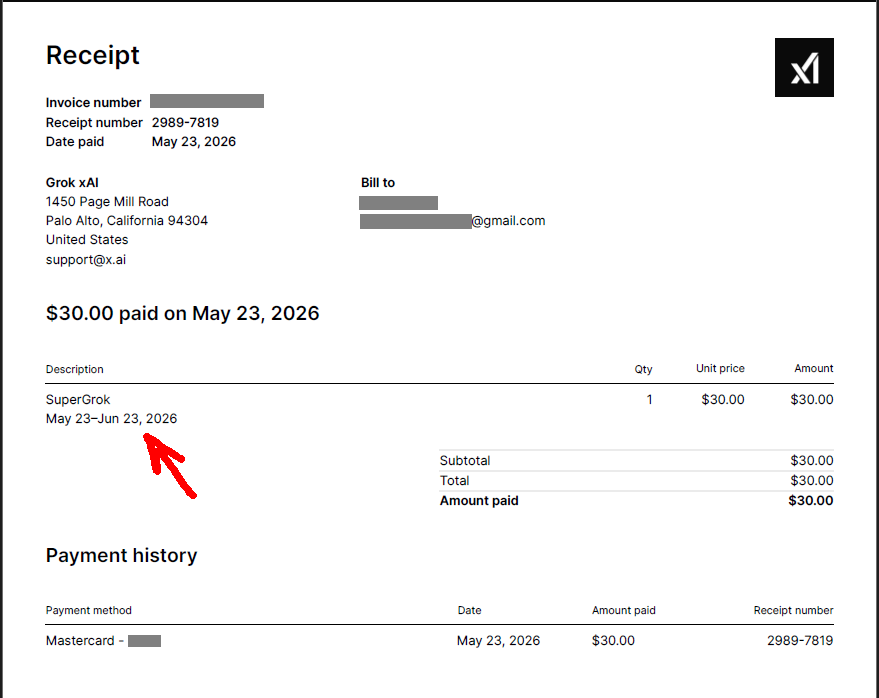Click the 'Description' column header

75,369
